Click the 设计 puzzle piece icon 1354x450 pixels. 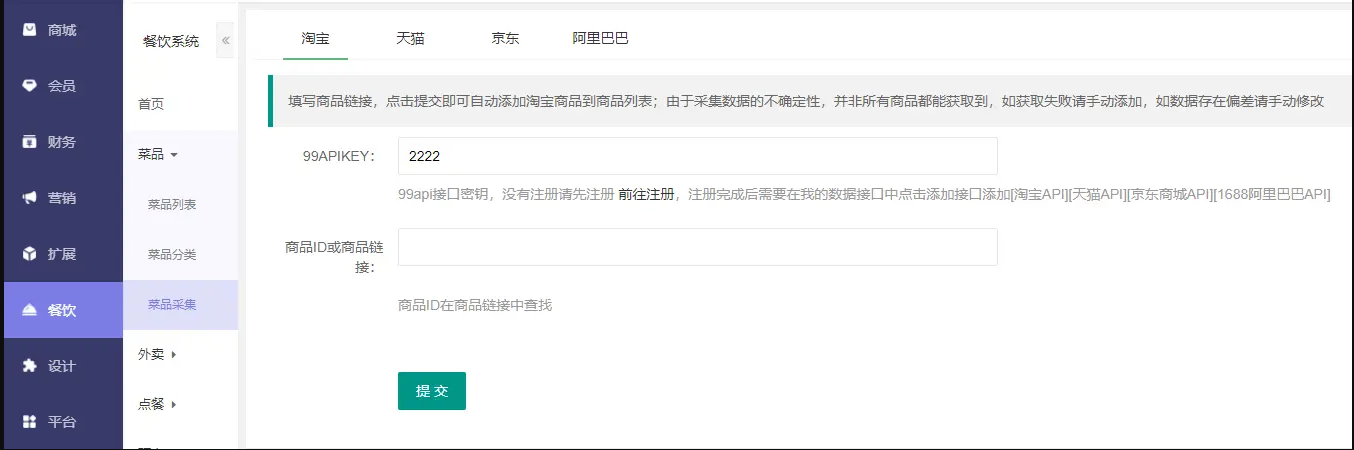pos(30,366)
